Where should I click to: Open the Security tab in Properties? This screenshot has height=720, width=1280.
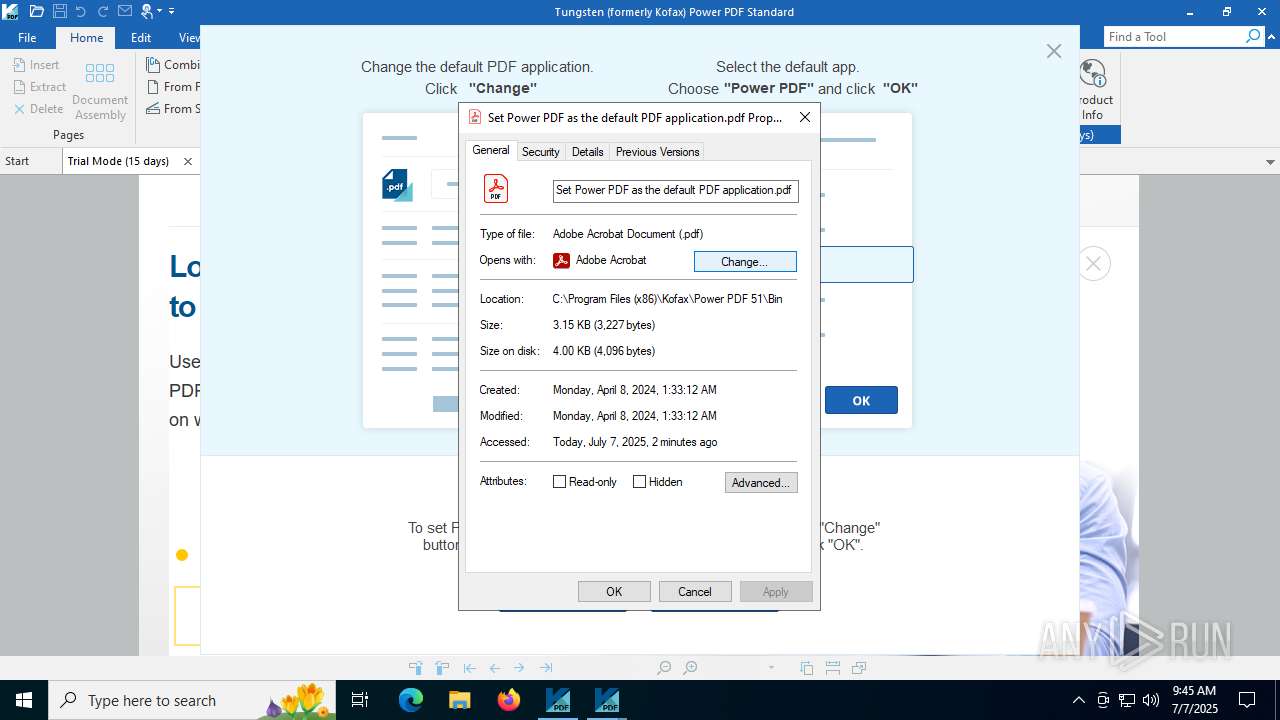(x=540, y=152)
